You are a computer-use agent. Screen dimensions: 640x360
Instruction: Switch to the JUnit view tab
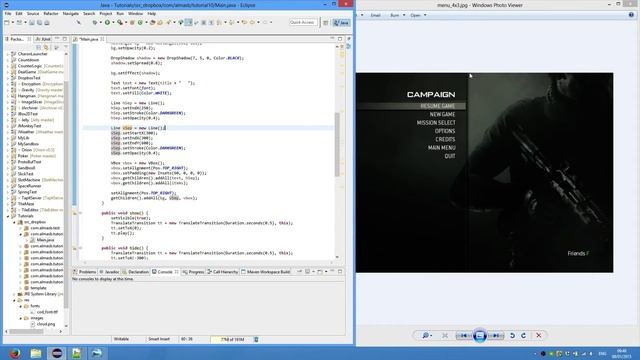(43, 39)
